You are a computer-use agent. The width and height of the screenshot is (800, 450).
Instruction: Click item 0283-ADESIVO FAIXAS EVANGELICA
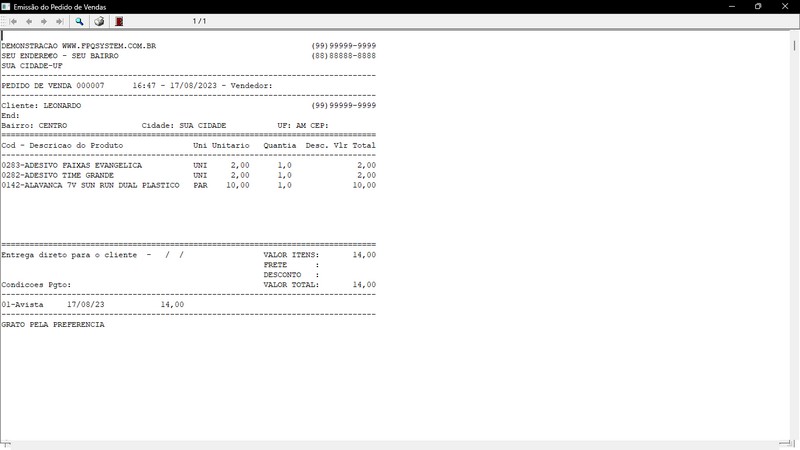pos(71,165)
